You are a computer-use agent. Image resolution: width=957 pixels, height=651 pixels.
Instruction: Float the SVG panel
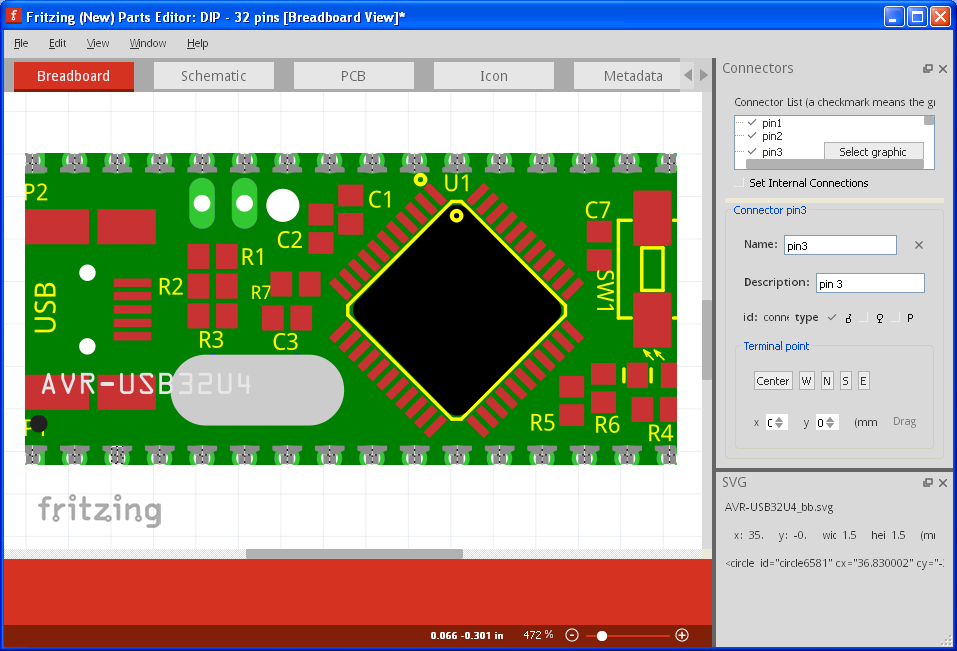click(928, 483)
